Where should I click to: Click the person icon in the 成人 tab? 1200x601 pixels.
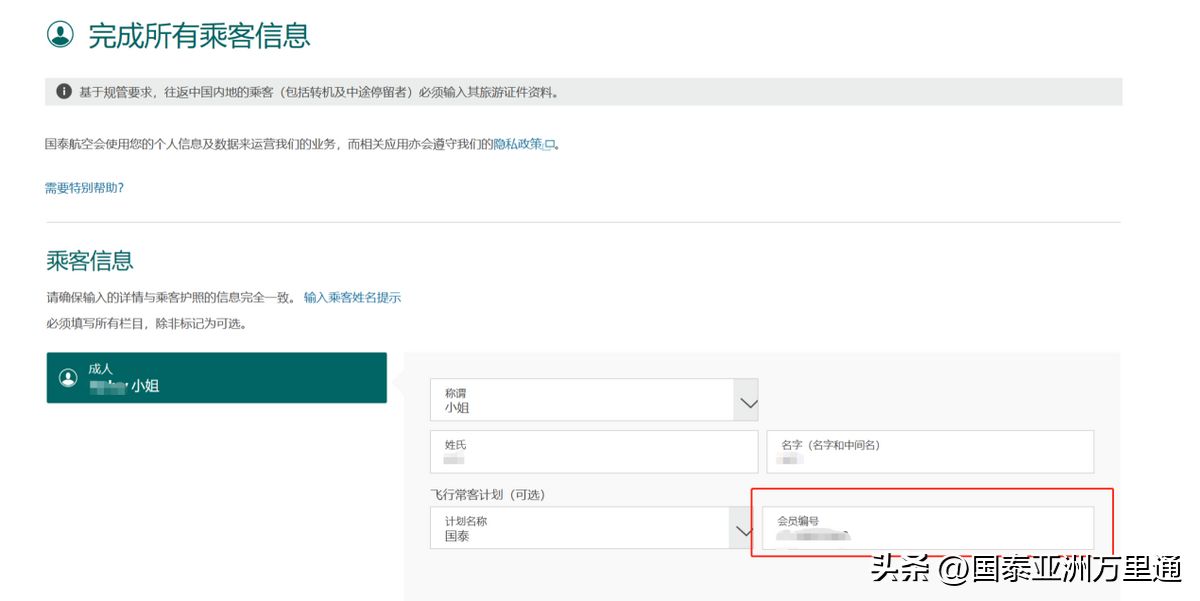pyautogui.click(x=68, y=378)
